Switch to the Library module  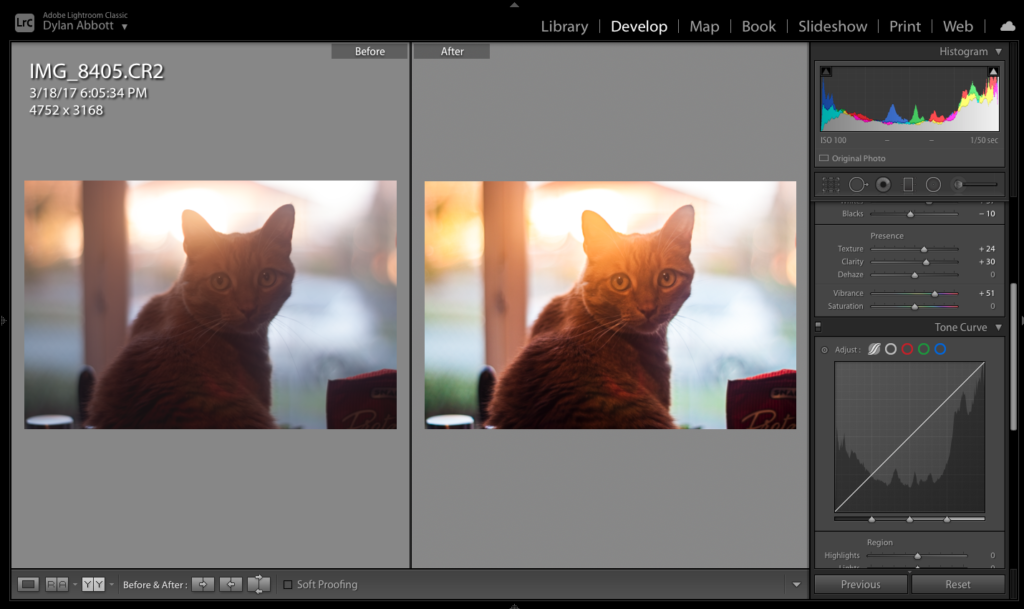564,26
